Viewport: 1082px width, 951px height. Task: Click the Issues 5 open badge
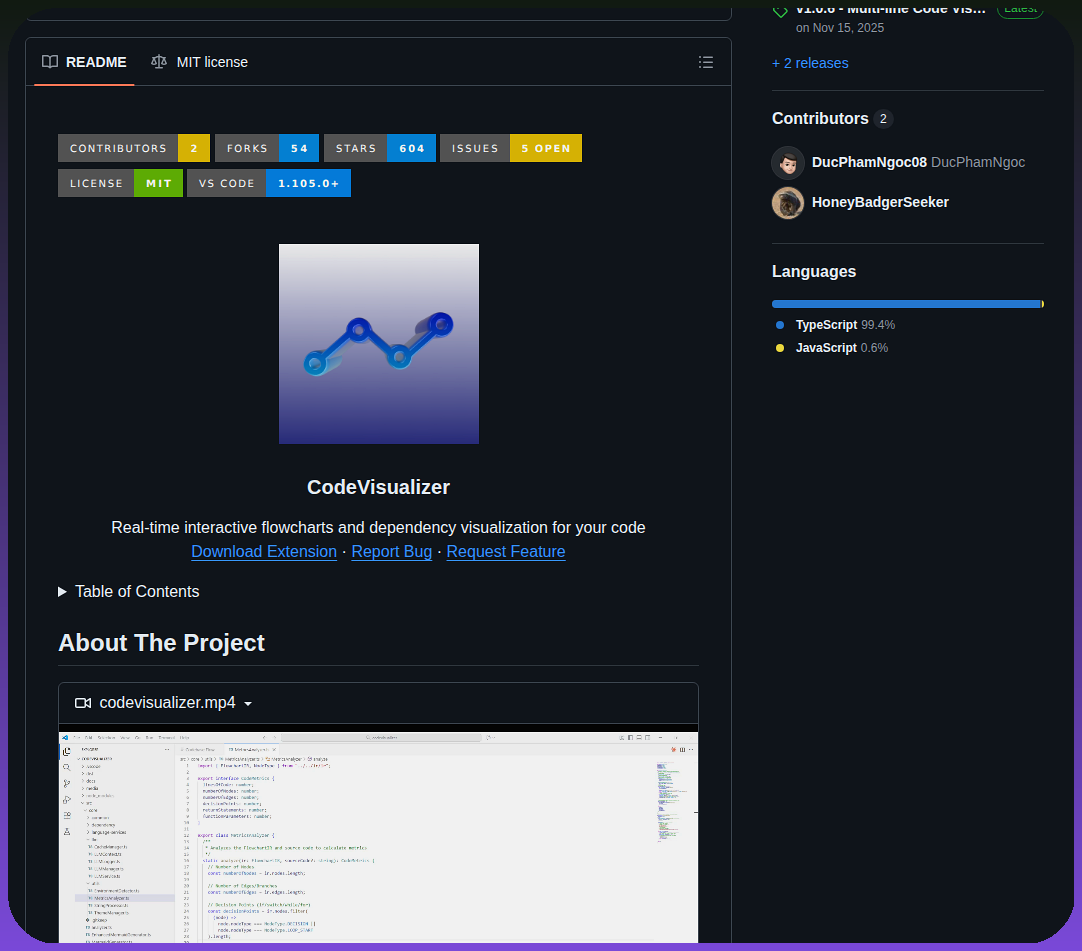click(511, 148)
